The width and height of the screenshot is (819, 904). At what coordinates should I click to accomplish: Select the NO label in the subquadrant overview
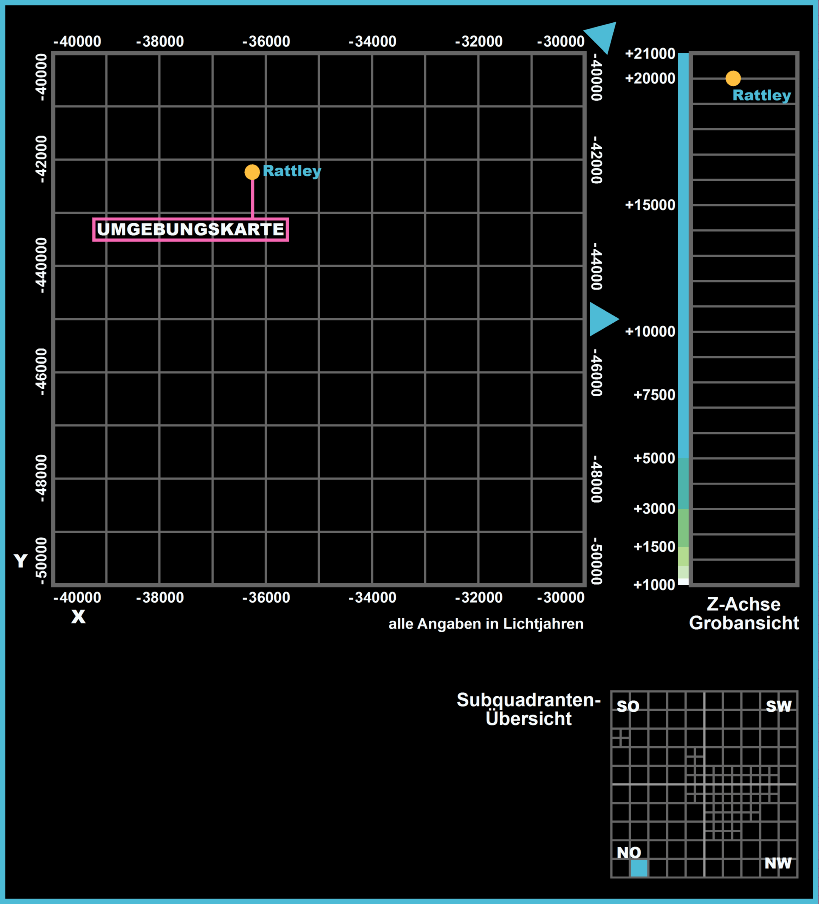[629, 852]
